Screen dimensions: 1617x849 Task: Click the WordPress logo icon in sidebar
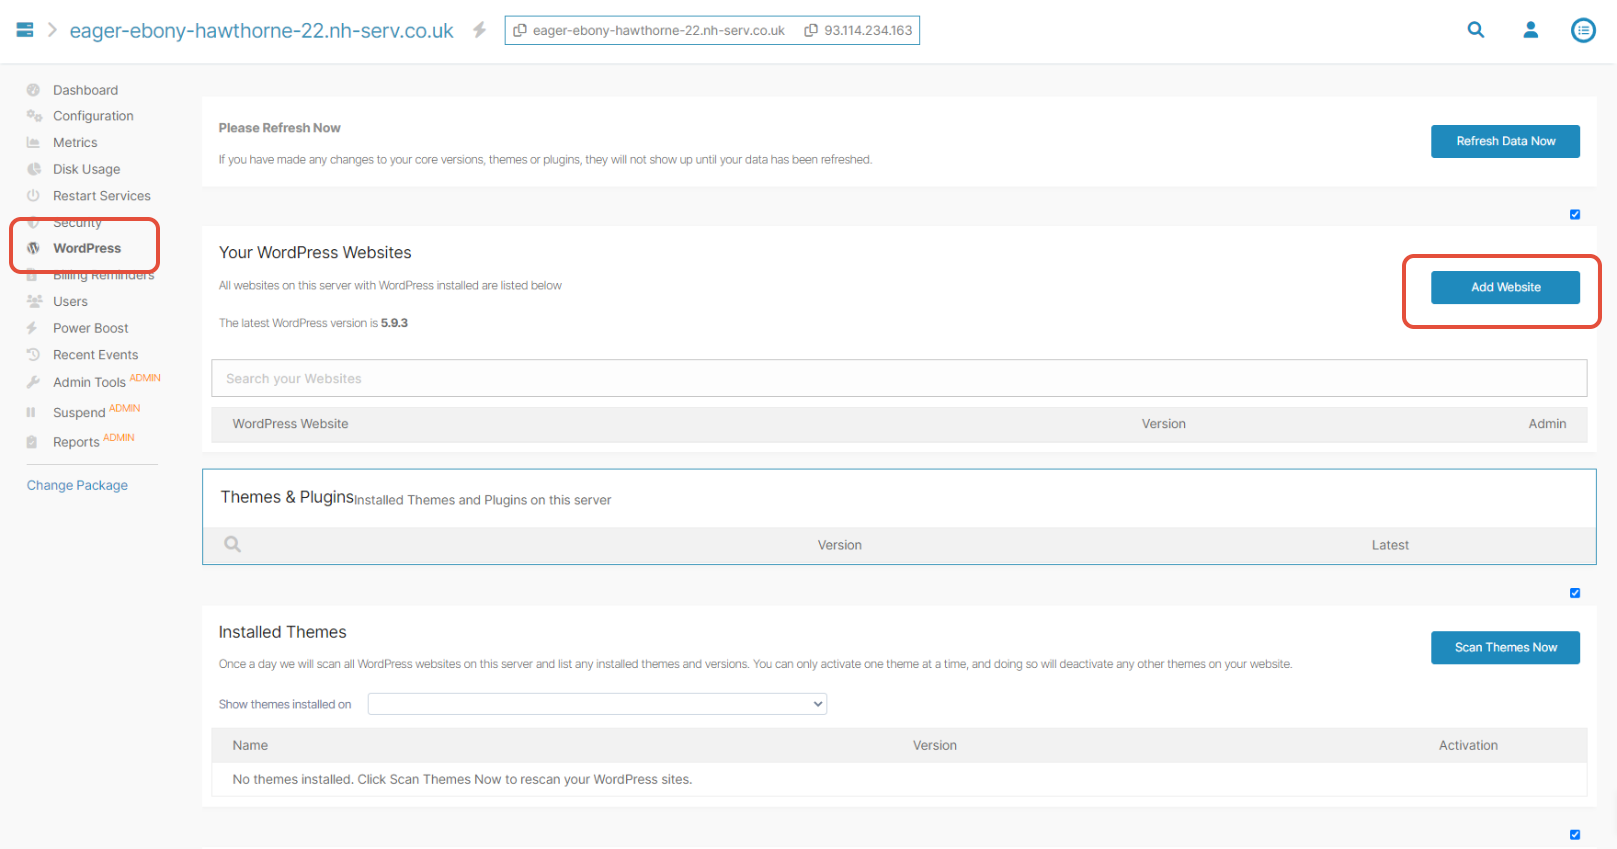point(33,248)
